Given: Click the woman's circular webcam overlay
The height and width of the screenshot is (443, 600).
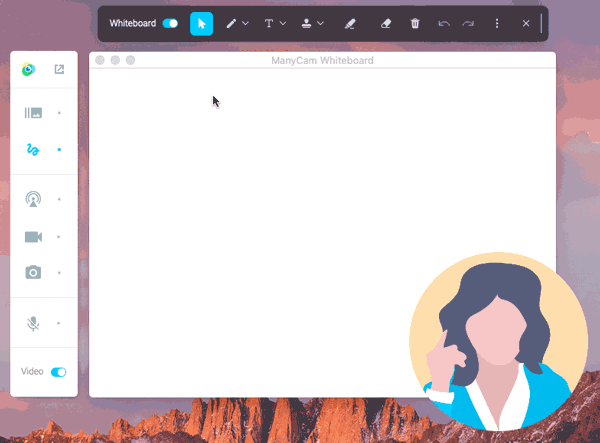Looking at the screenshot, I should click(x=498, y=342).
